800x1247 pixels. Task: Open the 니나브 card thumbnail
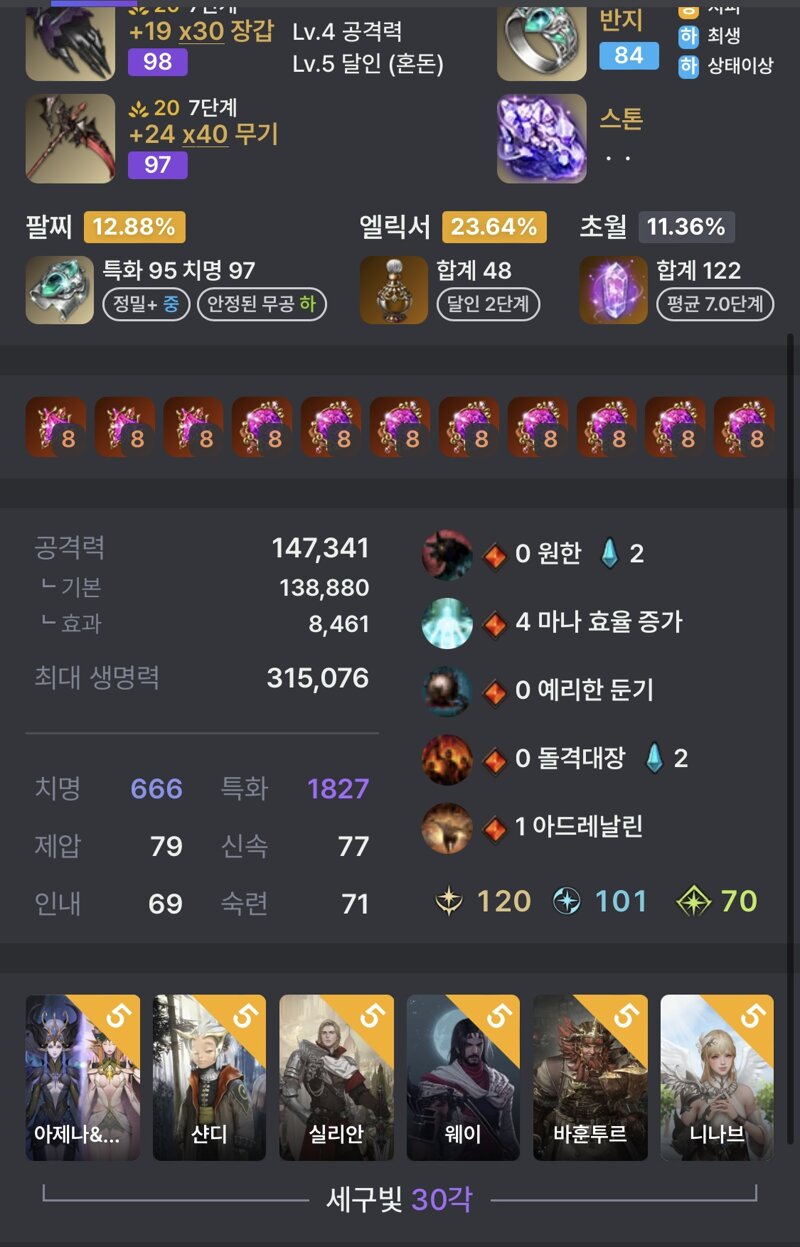[717, 1077]
